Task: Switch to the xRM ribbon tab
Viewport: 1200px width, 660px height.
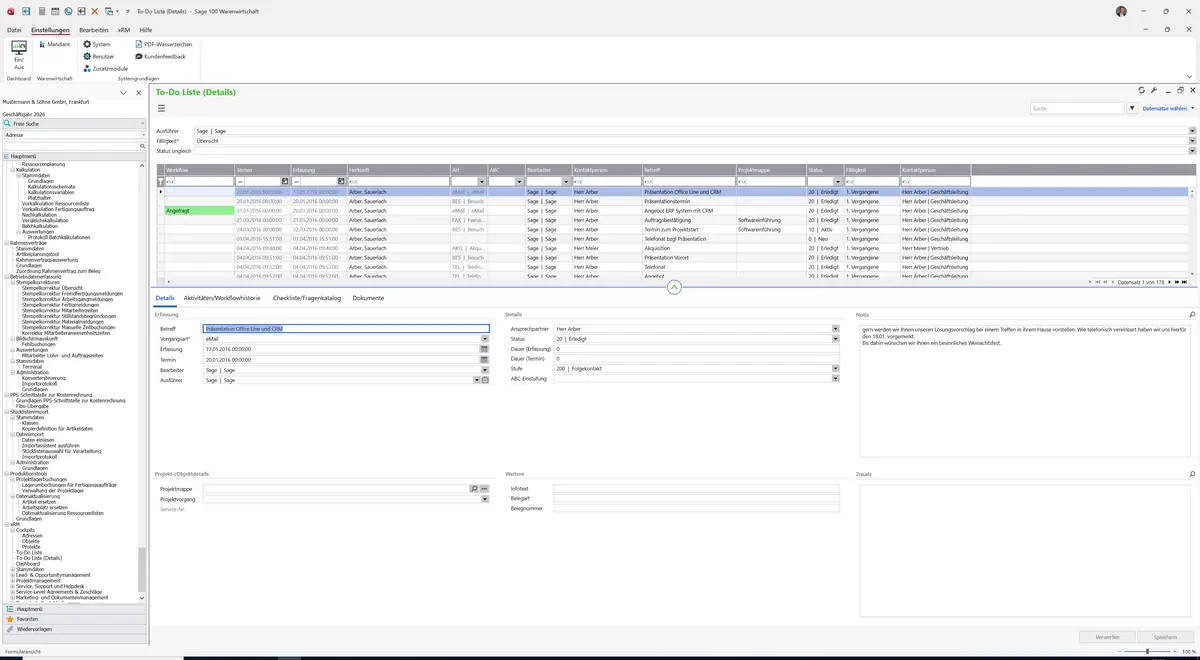Action: tap(124, 30)
